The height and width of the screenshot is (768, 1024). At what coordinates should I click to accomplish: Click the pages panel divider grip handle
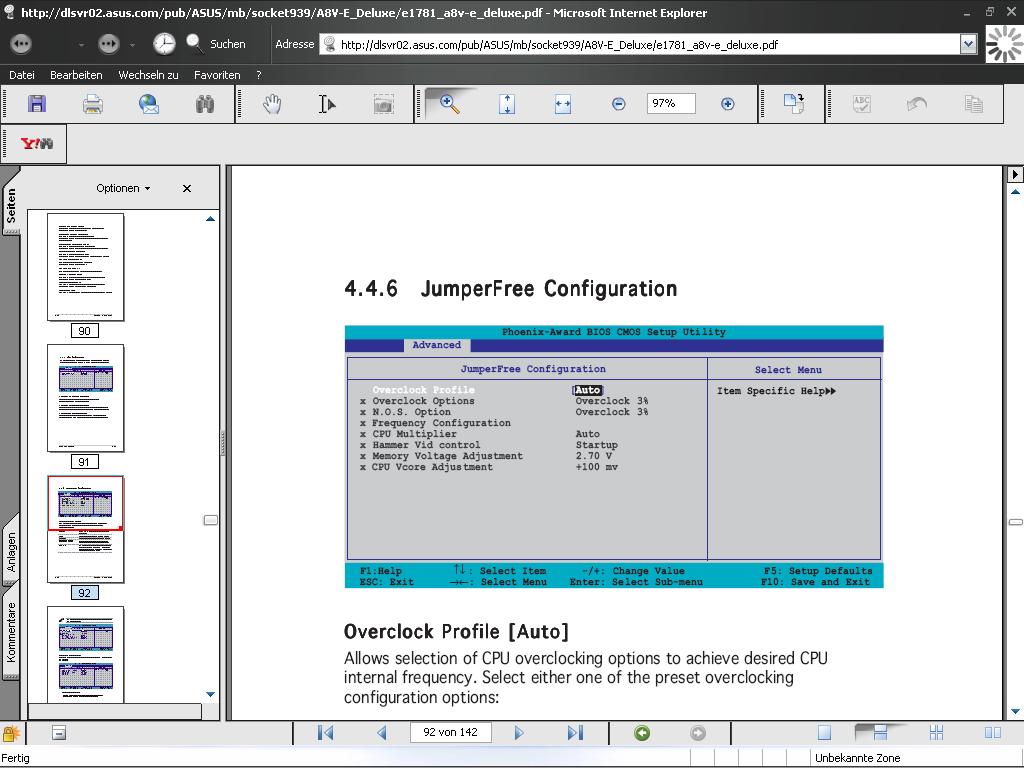[223, 443]
